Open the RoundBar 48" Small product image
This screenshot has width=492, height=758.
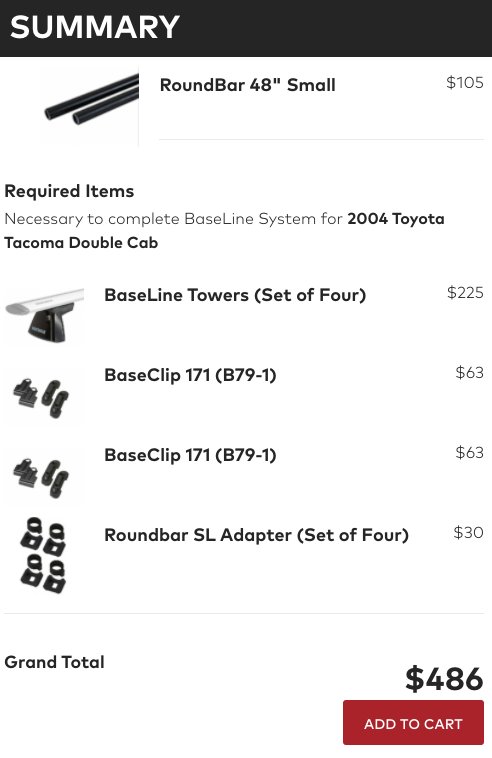point(90,106)
